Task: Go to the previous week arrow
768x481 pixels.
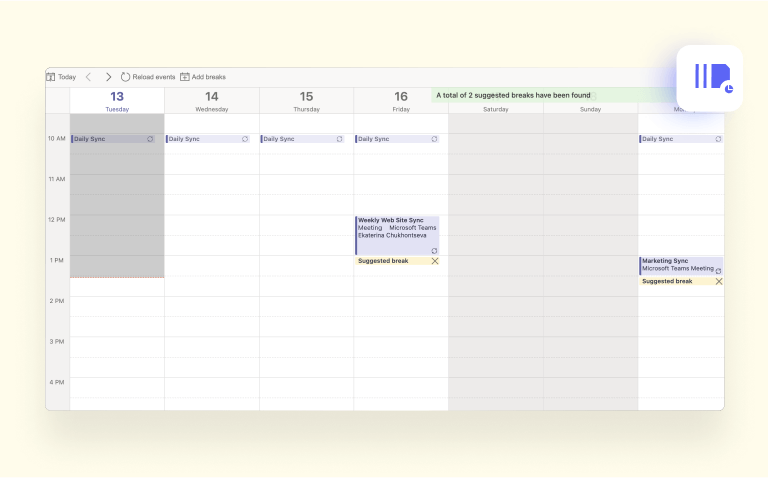Action: tap(89, 77)
